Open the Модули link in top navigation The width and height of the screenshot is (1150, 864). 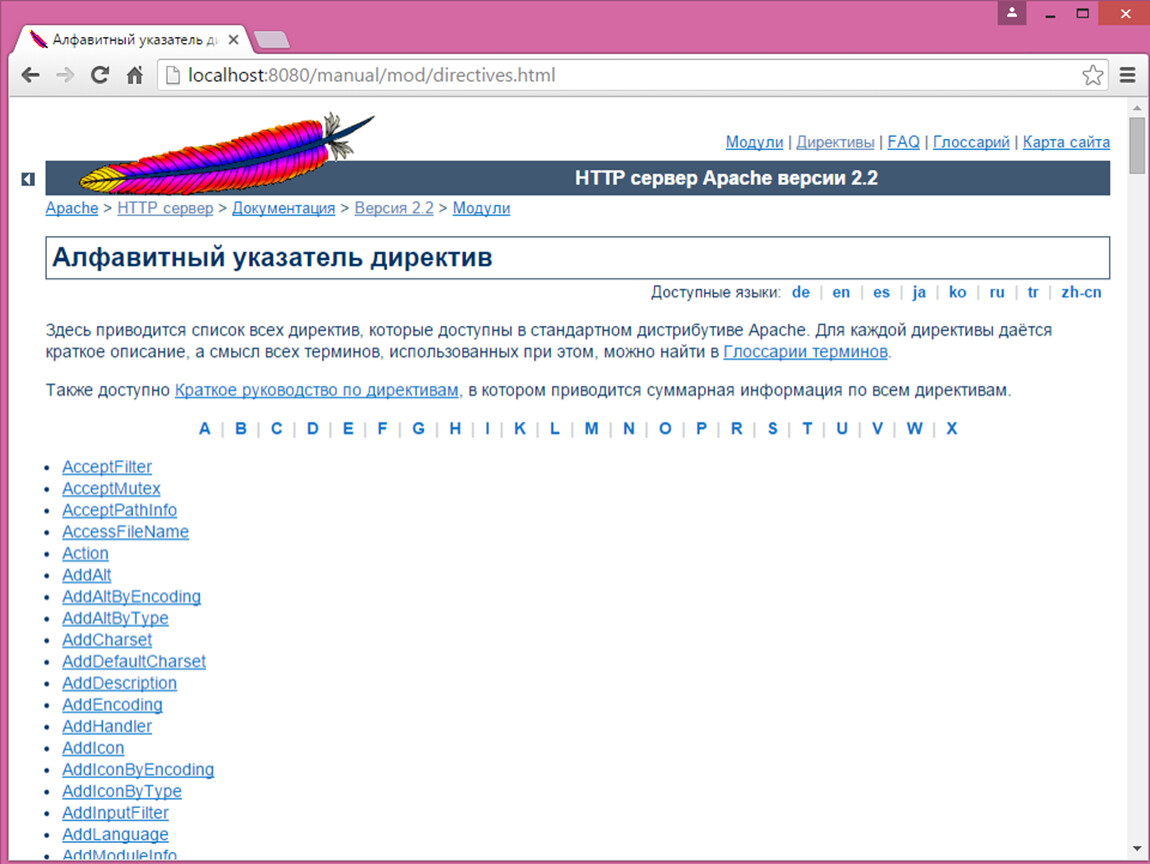click(x=754, y=142)
